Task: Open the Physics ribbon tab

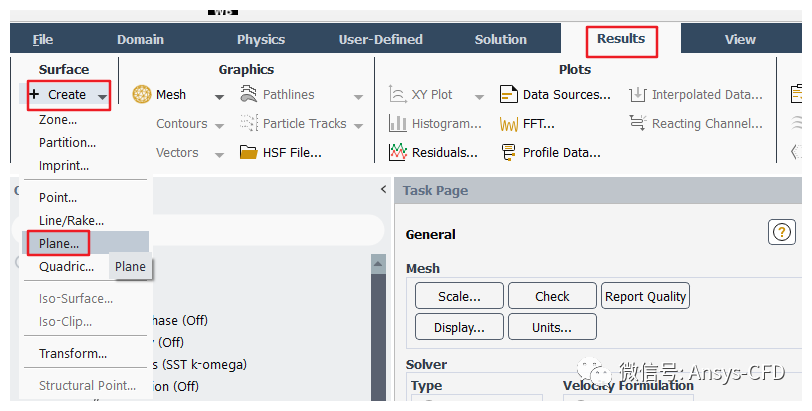Action: 261,40
